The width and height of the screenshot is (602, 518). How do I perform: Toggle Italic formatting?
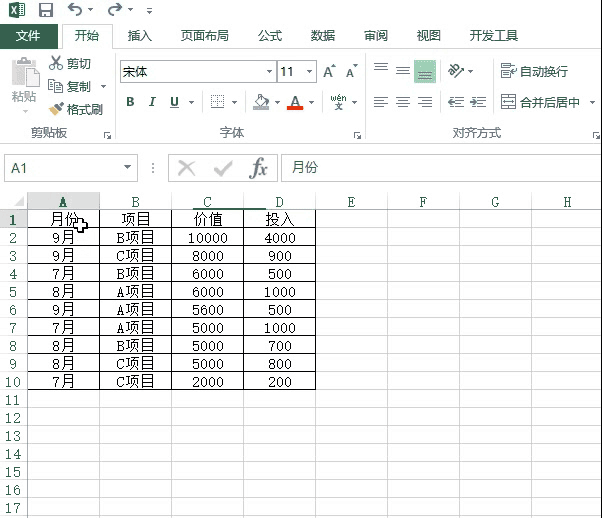(x=152, y=102)
